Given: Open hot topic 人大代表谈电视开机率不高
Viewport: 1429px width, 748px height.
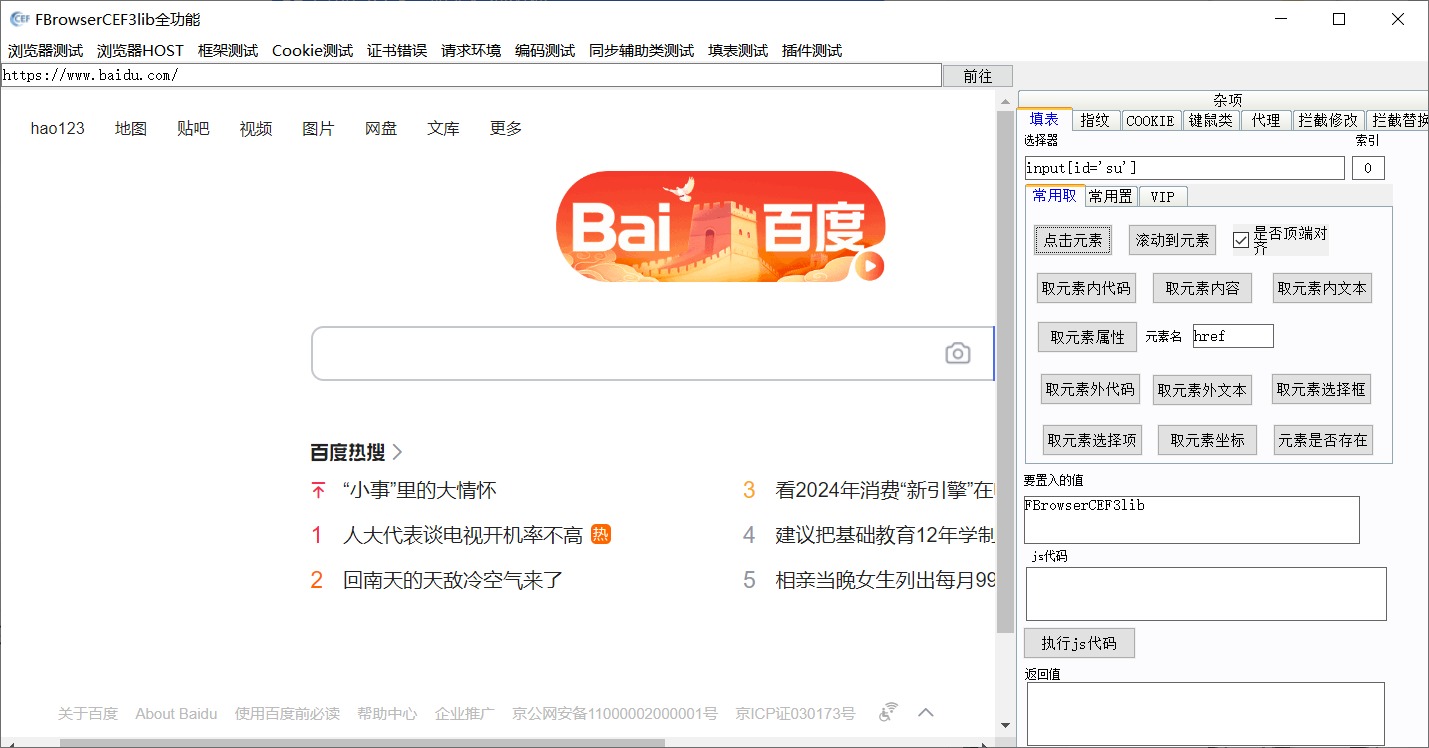Looking at the screenshot, I should pos(463,535).
